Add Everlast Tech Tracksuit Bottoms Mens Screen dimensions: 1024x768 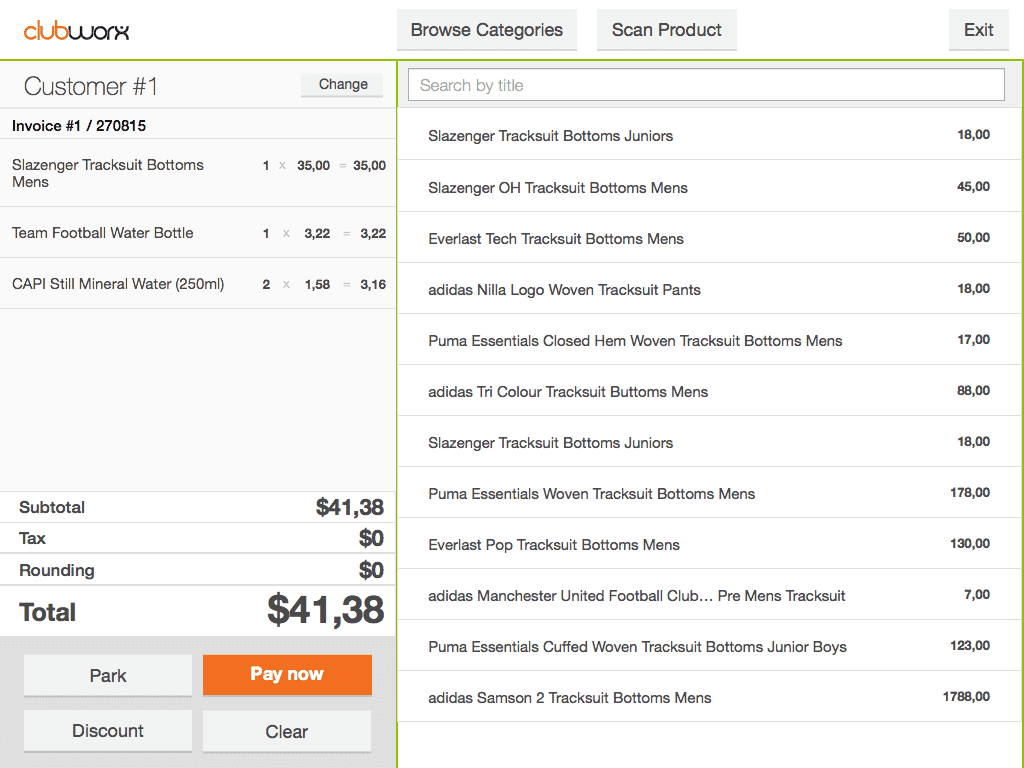[709, 238]
